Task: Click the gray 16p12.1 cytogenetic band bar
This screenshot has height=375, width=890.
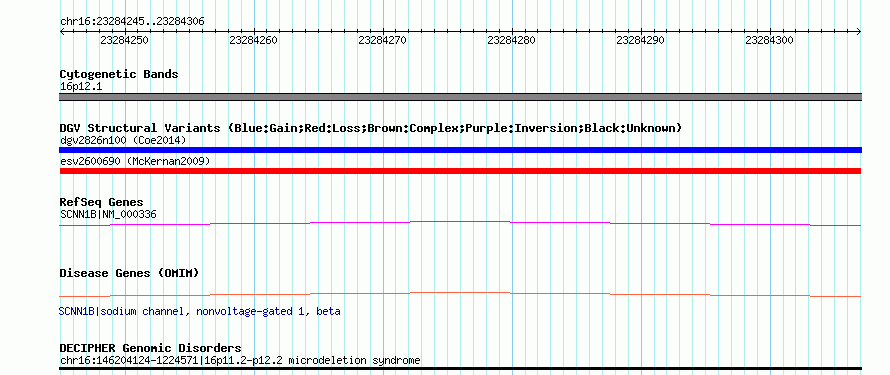Action: (460, 97)
